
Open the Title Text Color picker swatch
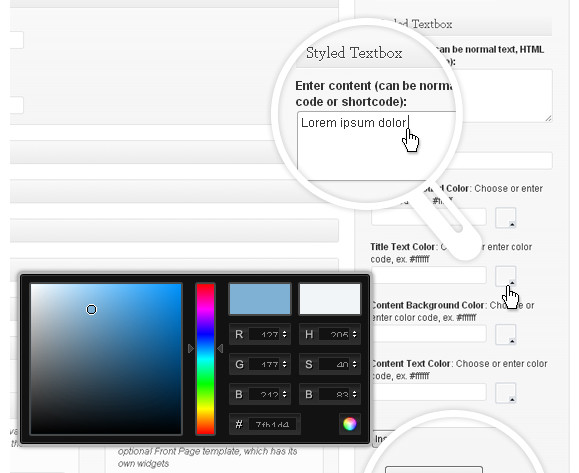pyautogui.click(x=505, y=276)
